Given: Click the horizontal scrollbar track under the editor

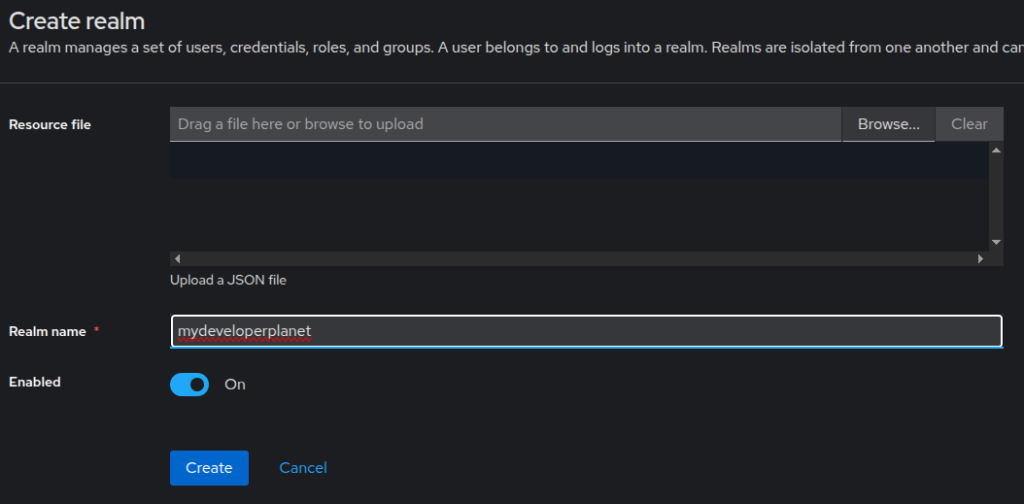Looking at the screenshot, I should (x=579, y=259).
